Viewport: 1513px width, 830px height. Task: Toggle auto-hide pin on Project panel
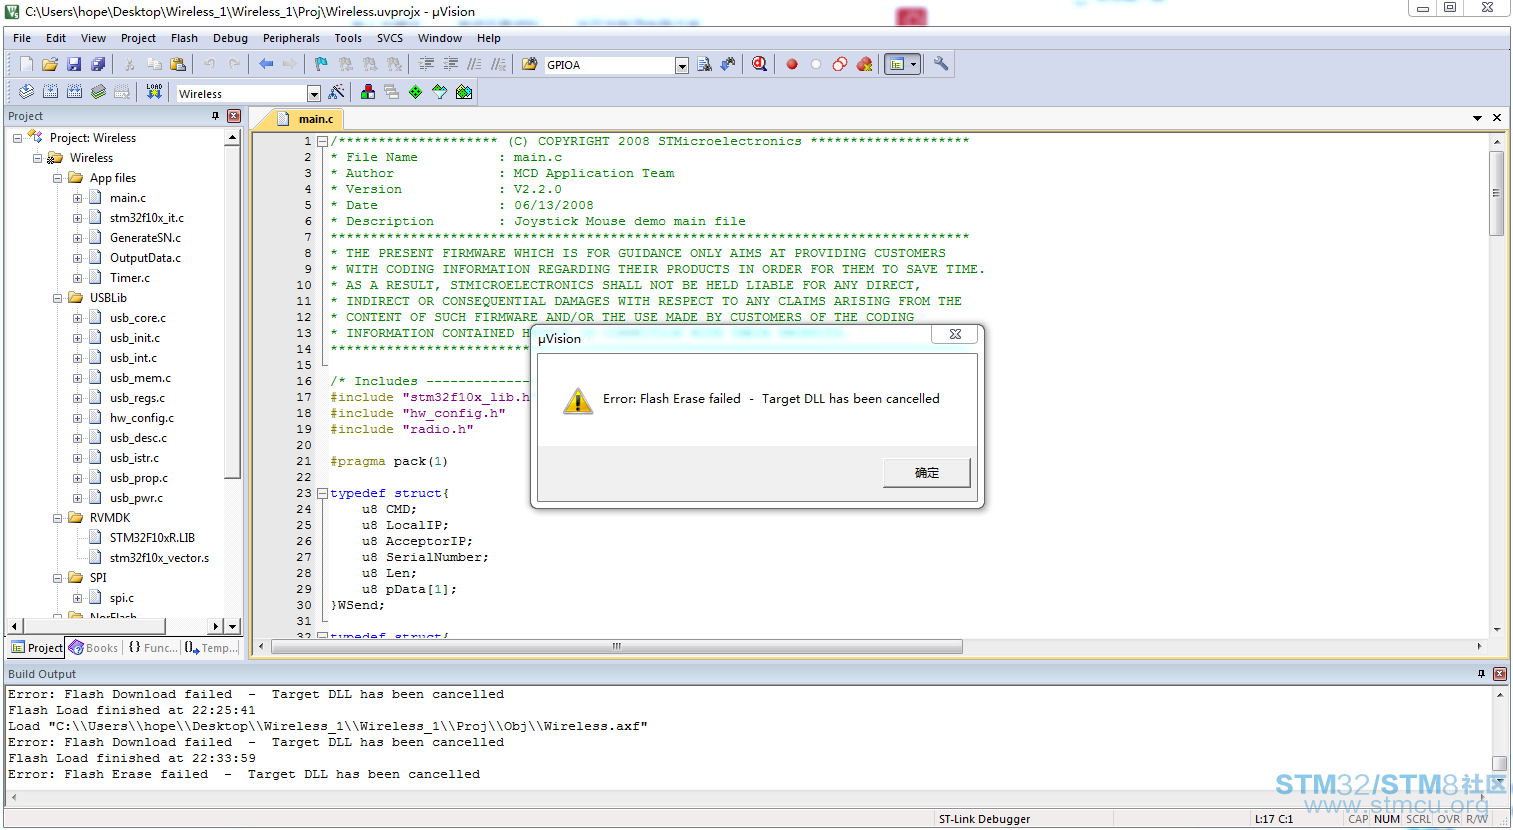(215, 116)
